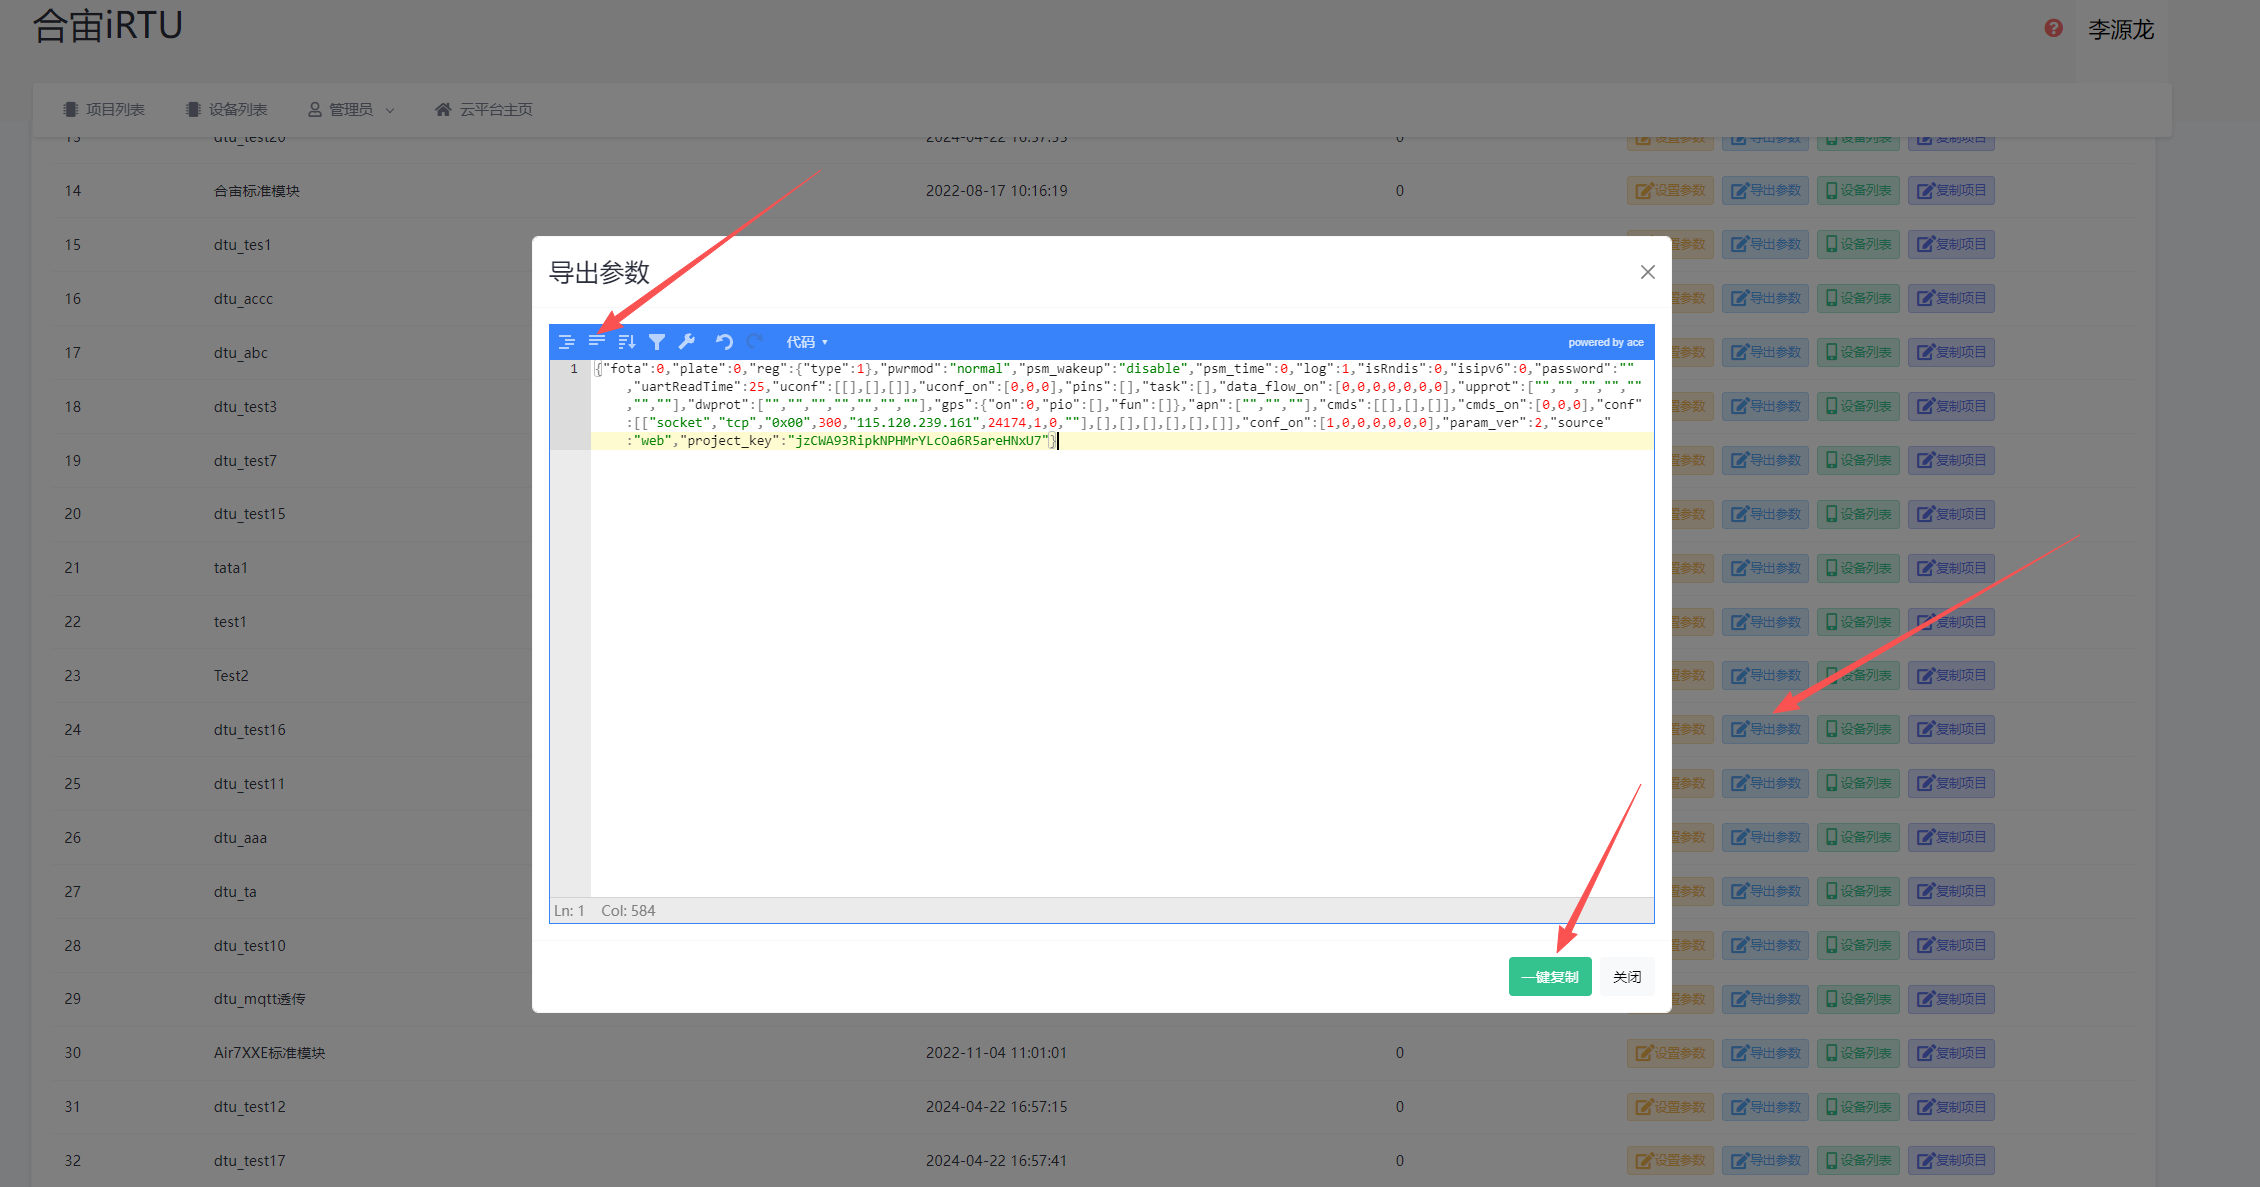Click 复制项目 for row 20 dtu_test15
Viewport: 2260px width, 1187px height.
tap(1951, 515)
